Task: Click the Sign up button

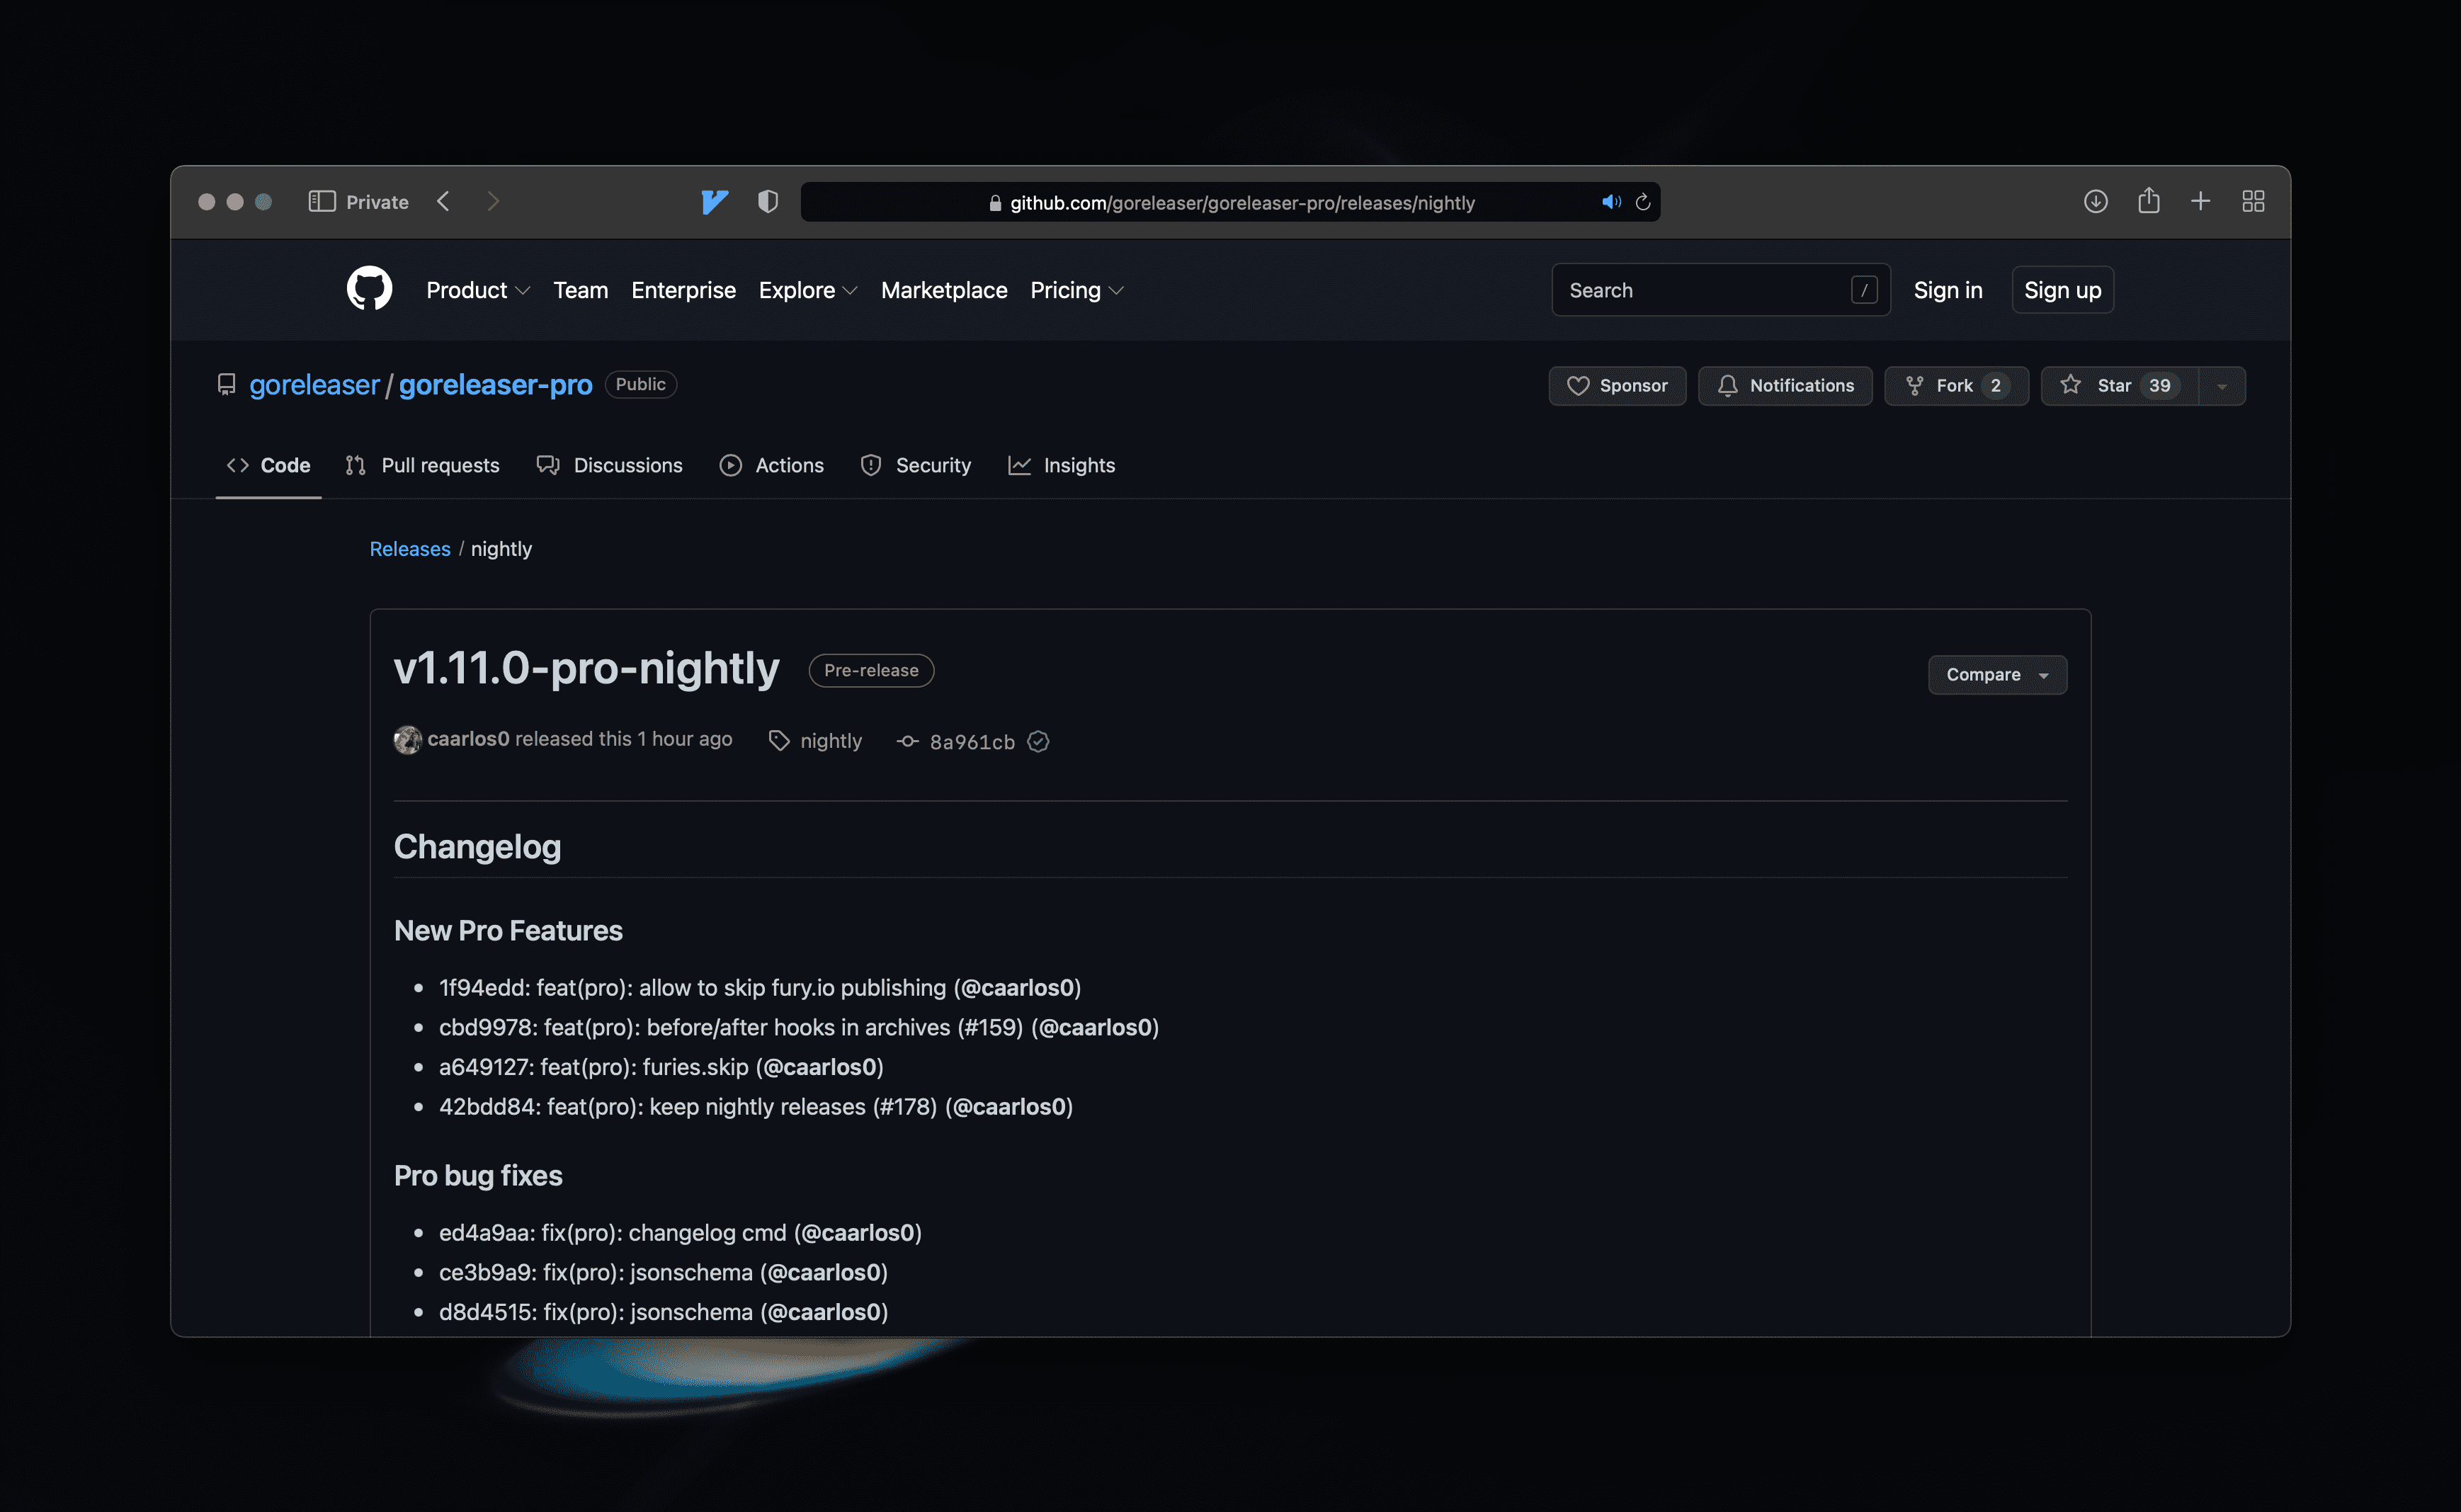Action: [x=2062, y=290]
